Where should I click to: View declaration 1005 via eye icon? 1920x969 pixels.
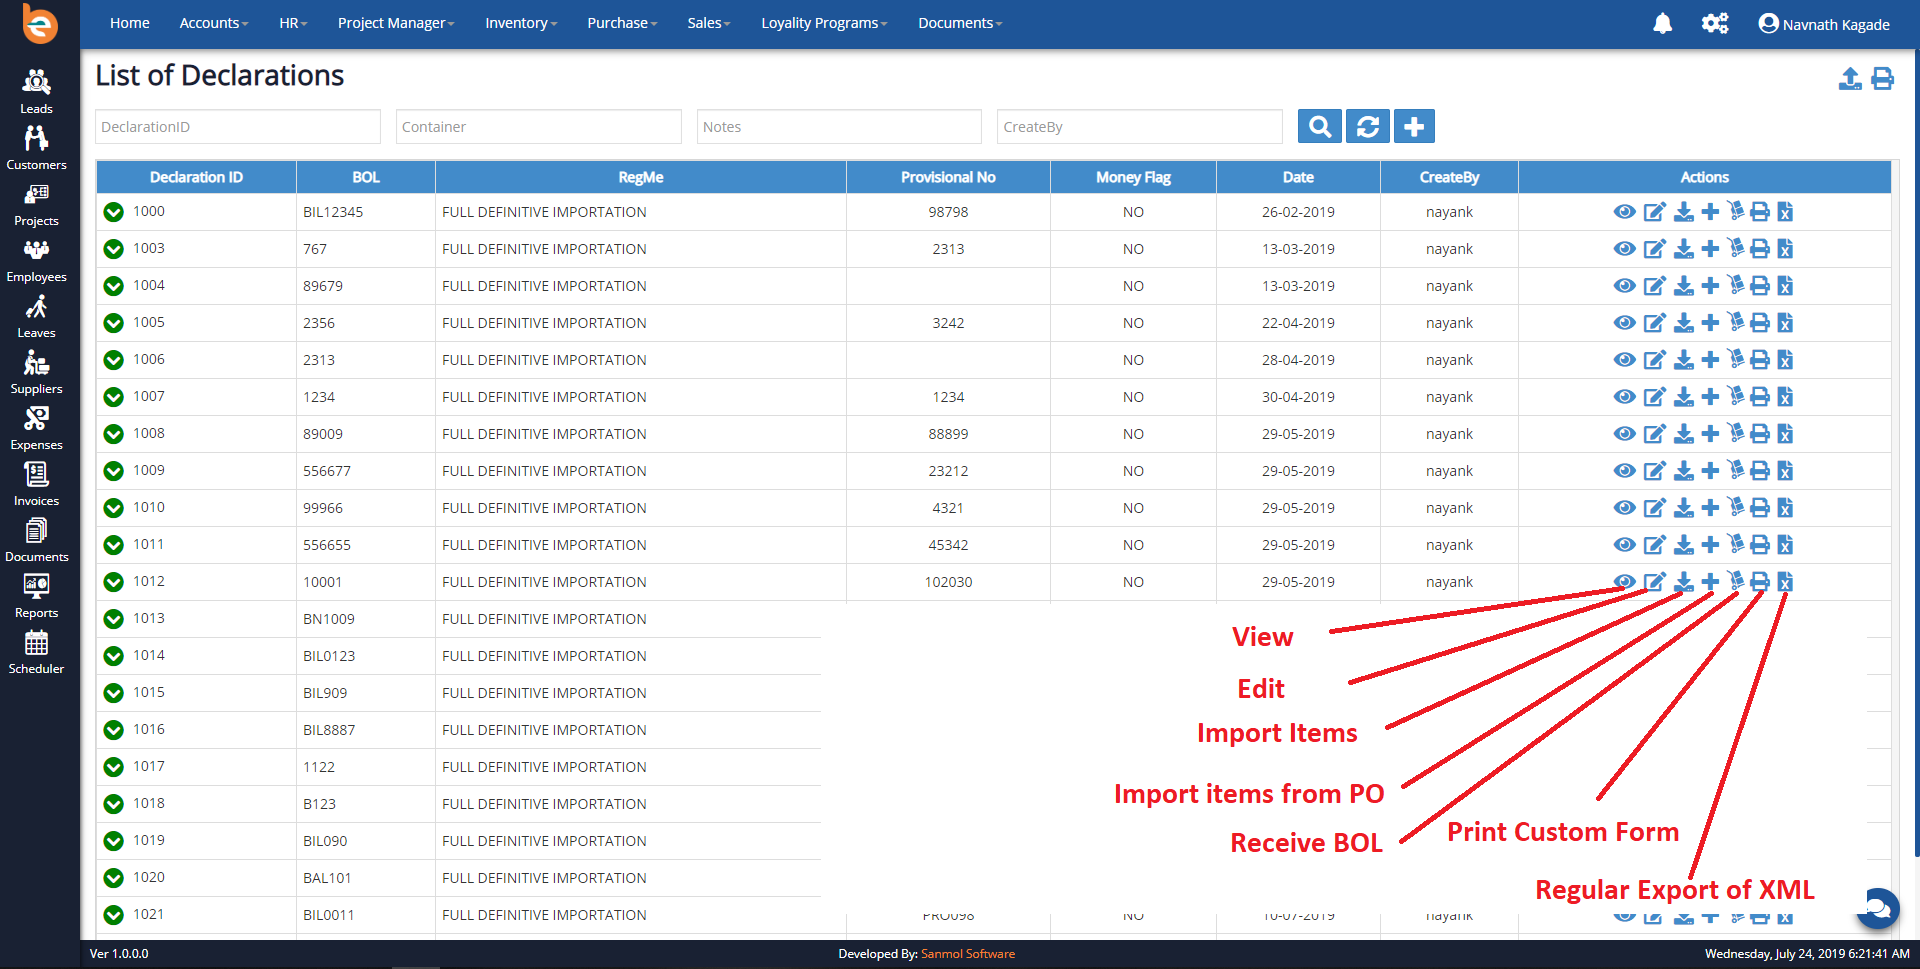point(1625,323)
